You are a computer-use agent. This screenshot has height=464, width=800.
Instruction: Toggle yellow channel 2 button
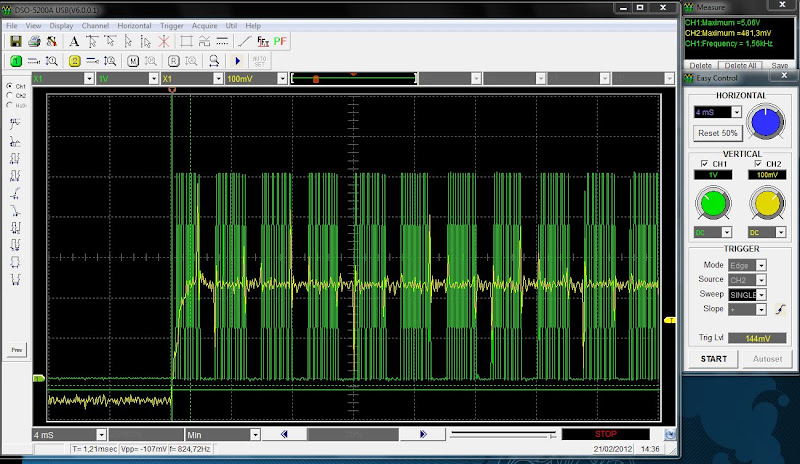(x=74, y=61)
